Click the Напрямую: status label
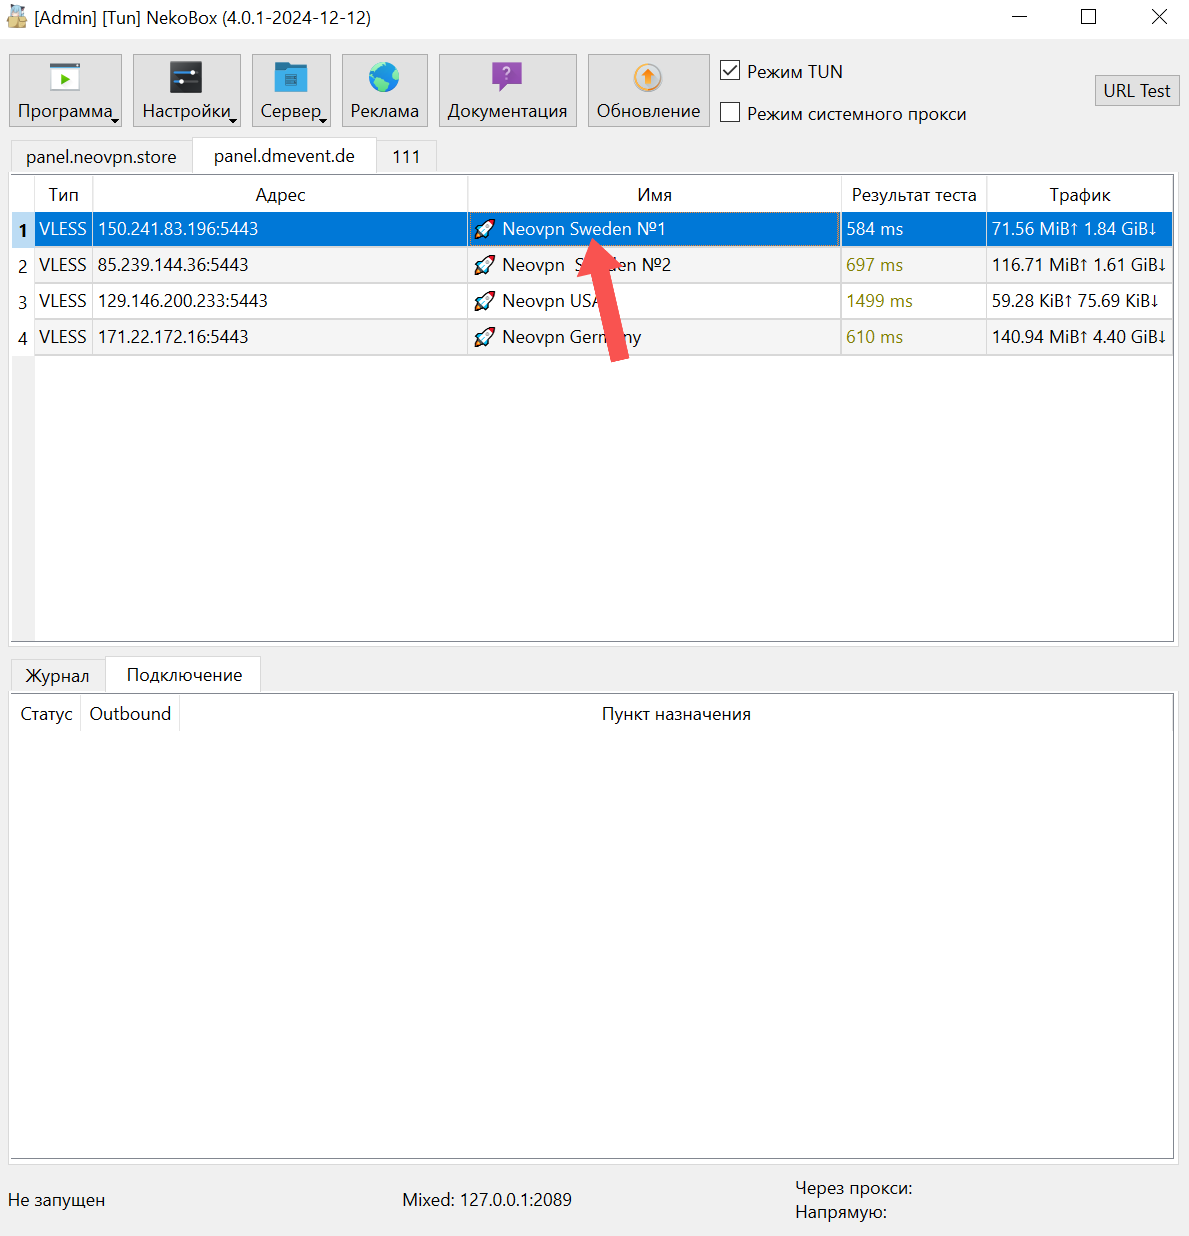The width and height of the screenshot is (1189, 1236). [841, 1212]
